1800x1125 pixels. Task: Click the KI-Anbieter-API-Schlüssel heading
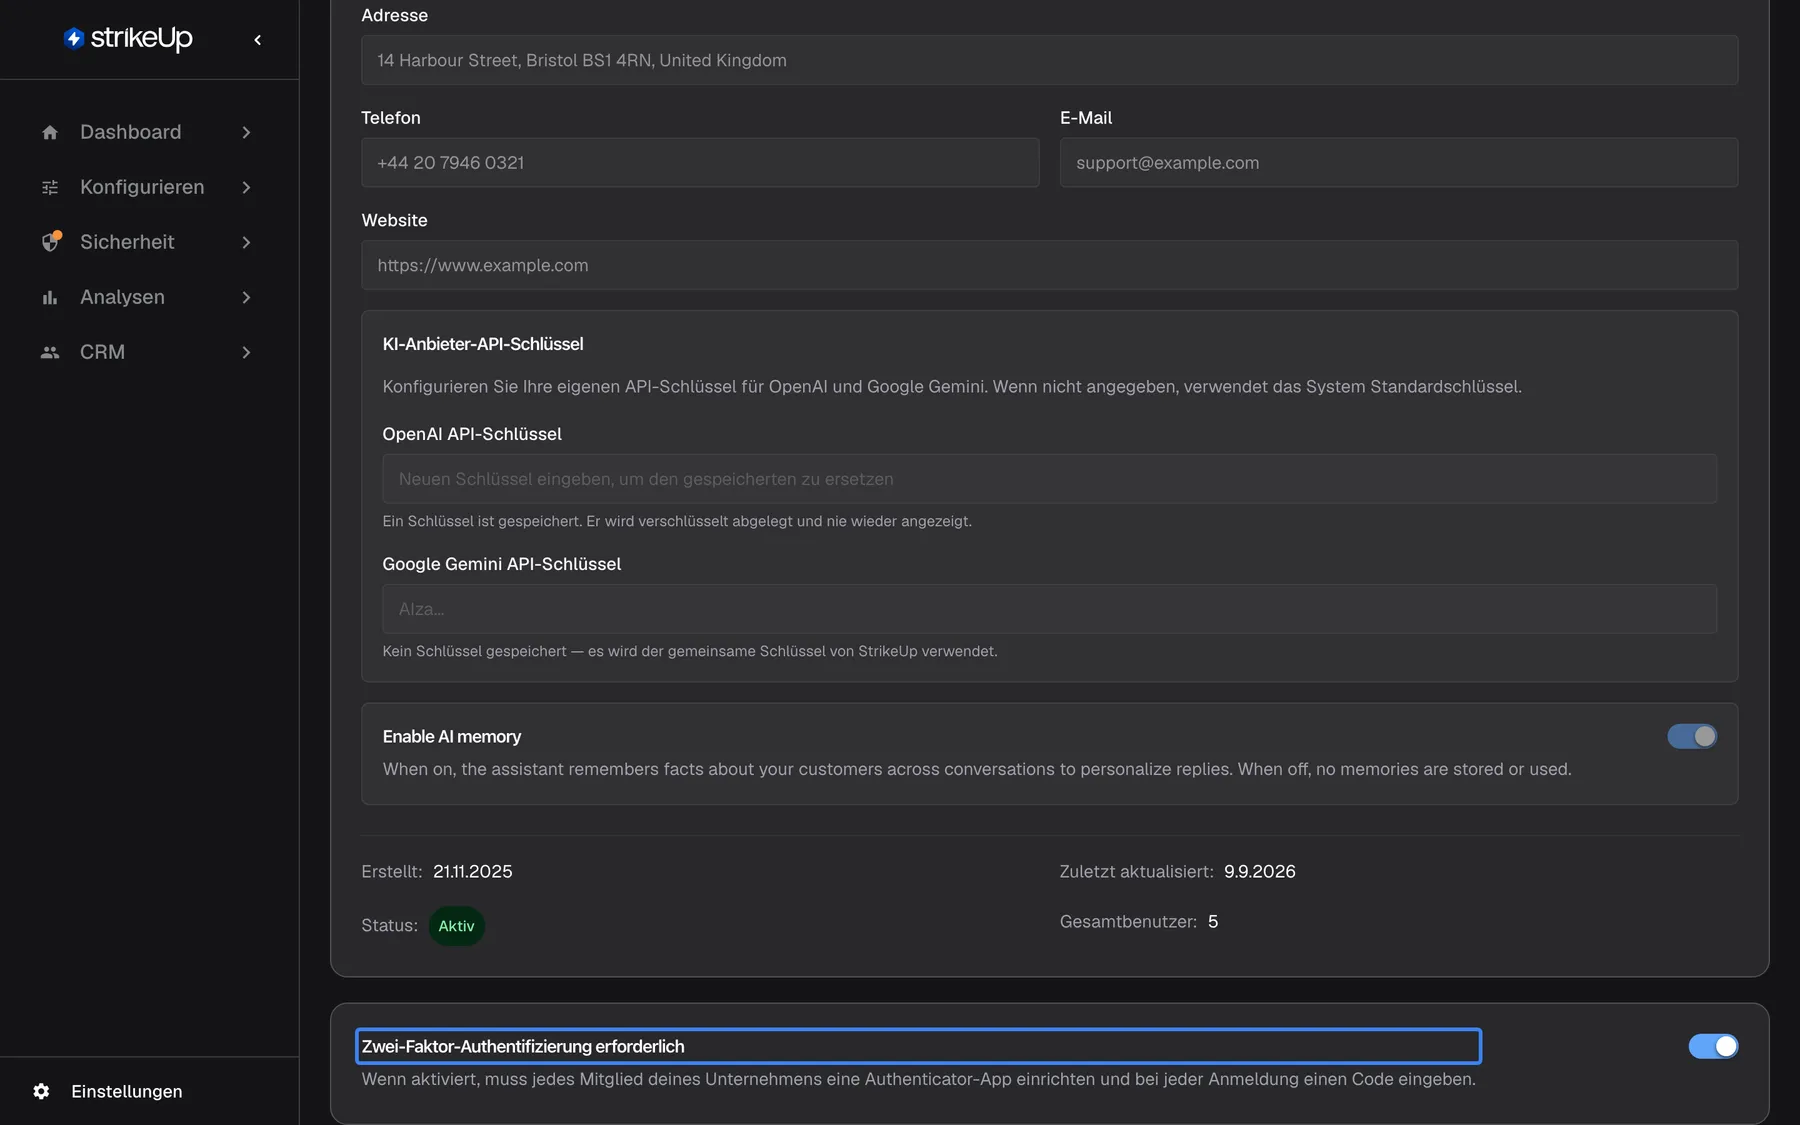coord(483,344)
